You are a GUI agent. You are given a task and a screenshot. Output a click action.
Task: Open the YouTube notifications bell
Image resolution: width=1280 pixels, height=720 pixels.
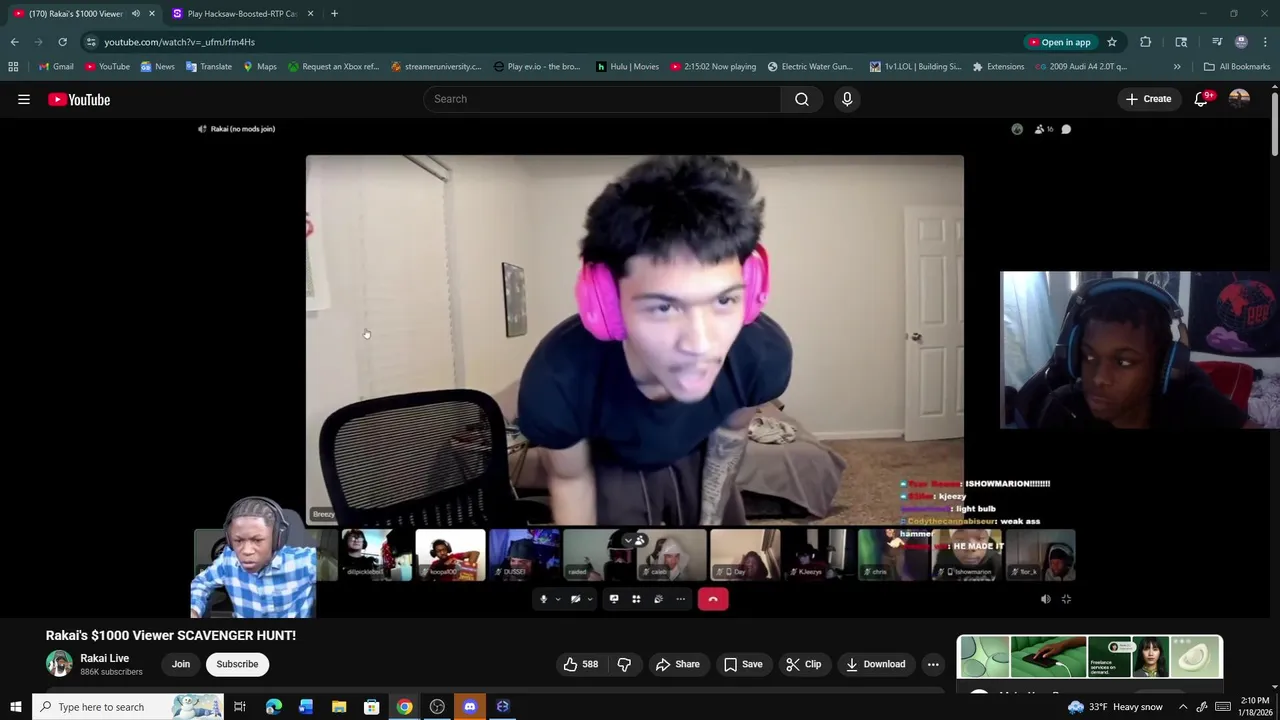click(1202, 99)
